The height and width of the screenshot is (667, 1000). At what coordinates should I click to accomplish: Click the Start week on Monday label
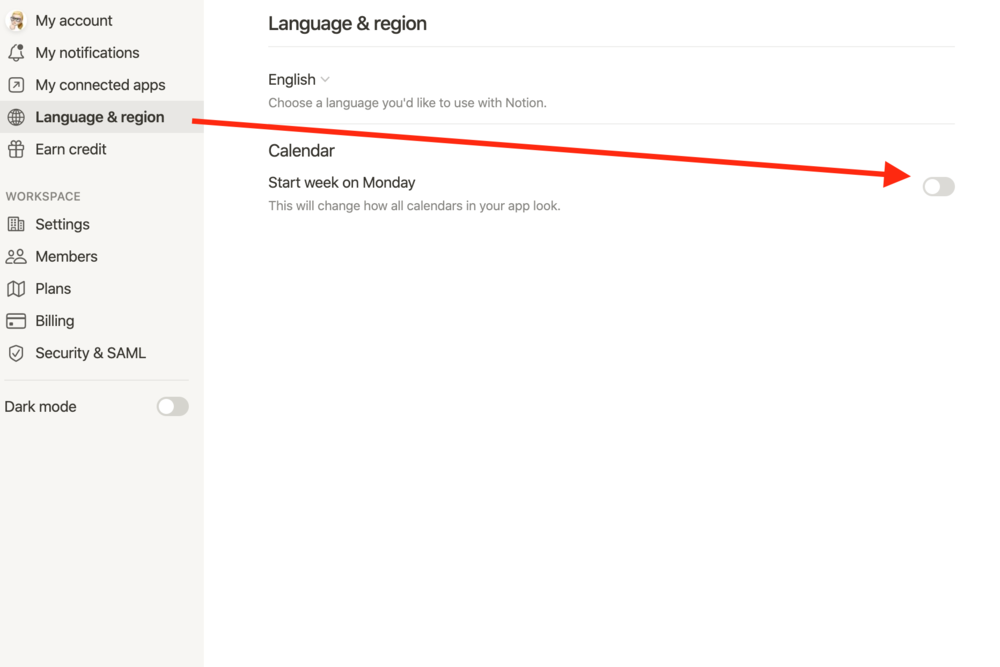coord(341,182)
